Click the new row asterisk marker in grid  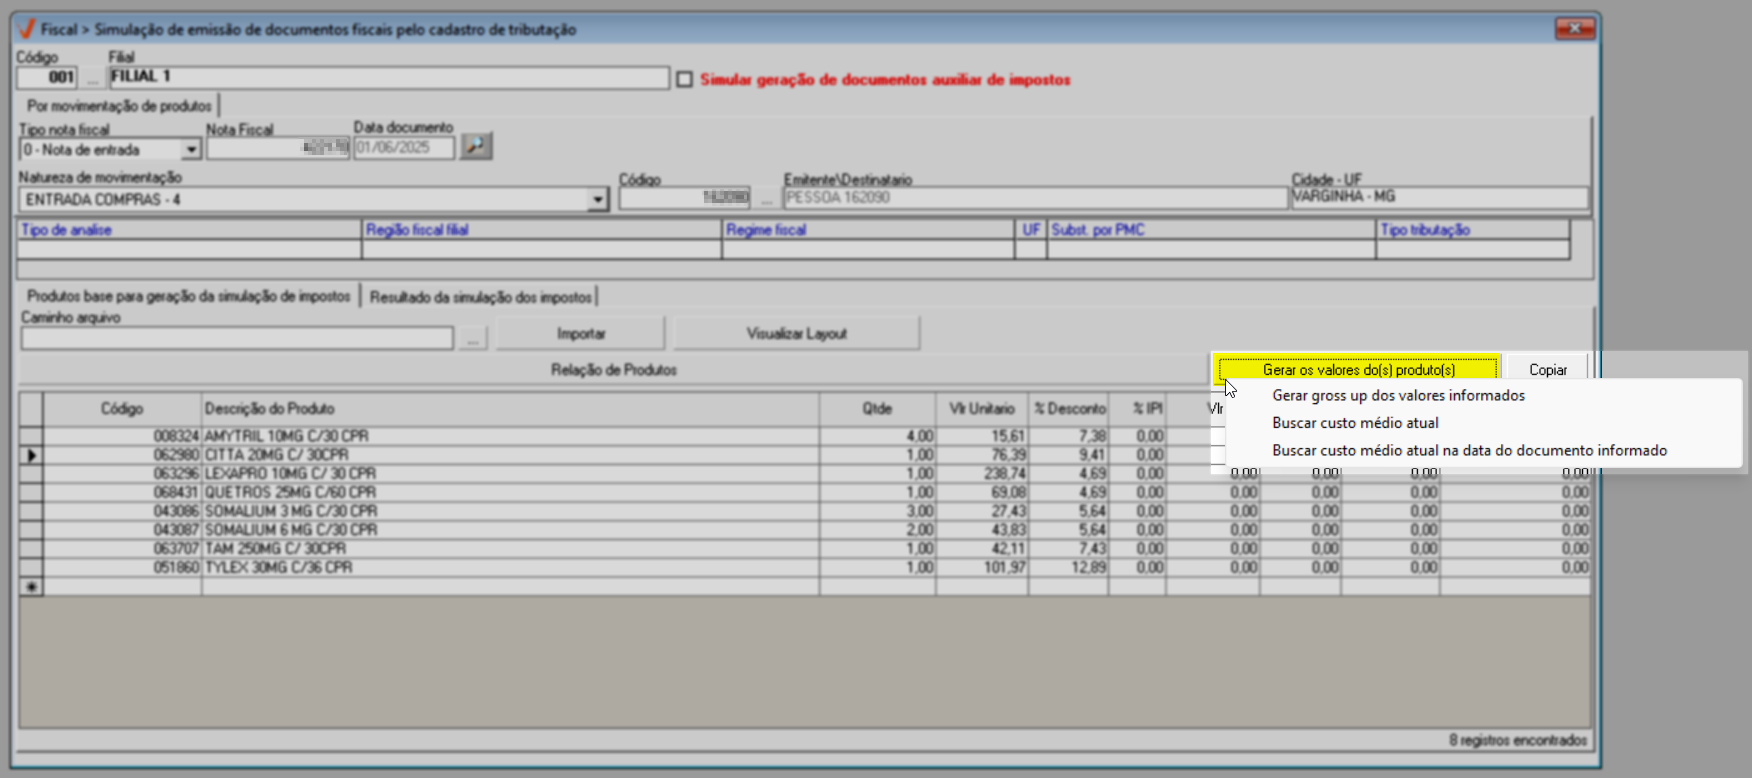(31, 587)
